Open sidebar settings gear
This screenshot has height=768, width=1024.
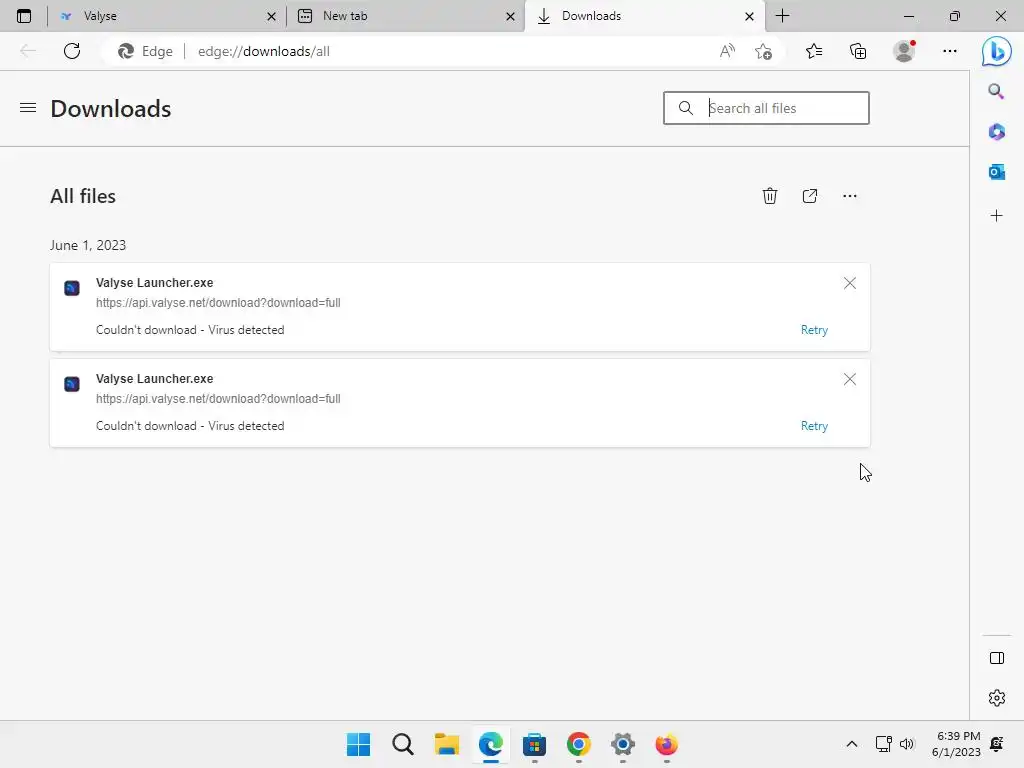(x=997, y=698)
